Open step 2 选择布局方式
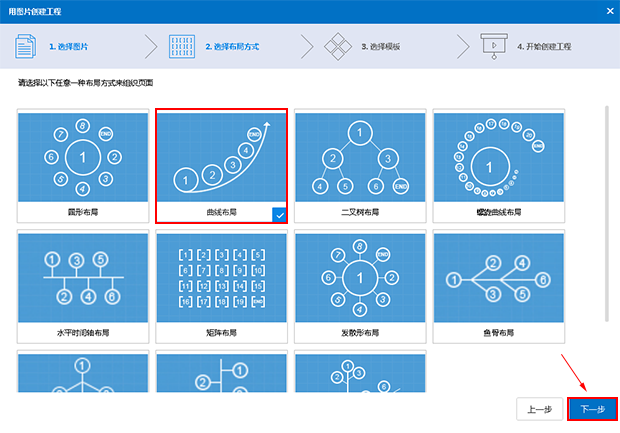Image resolution: width=620 pixels, height=433 pixels. pos(232,47)
